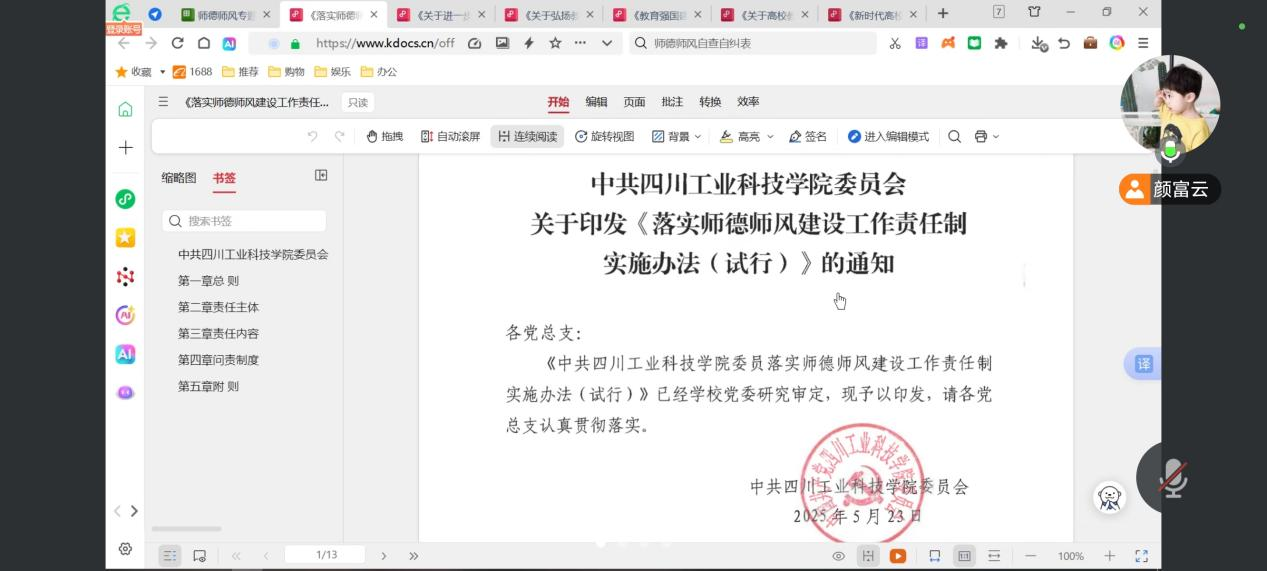Screen dimensions: 1267x571
Task: Switch to the 批注 annotation tab
Action: click(672, 102)
